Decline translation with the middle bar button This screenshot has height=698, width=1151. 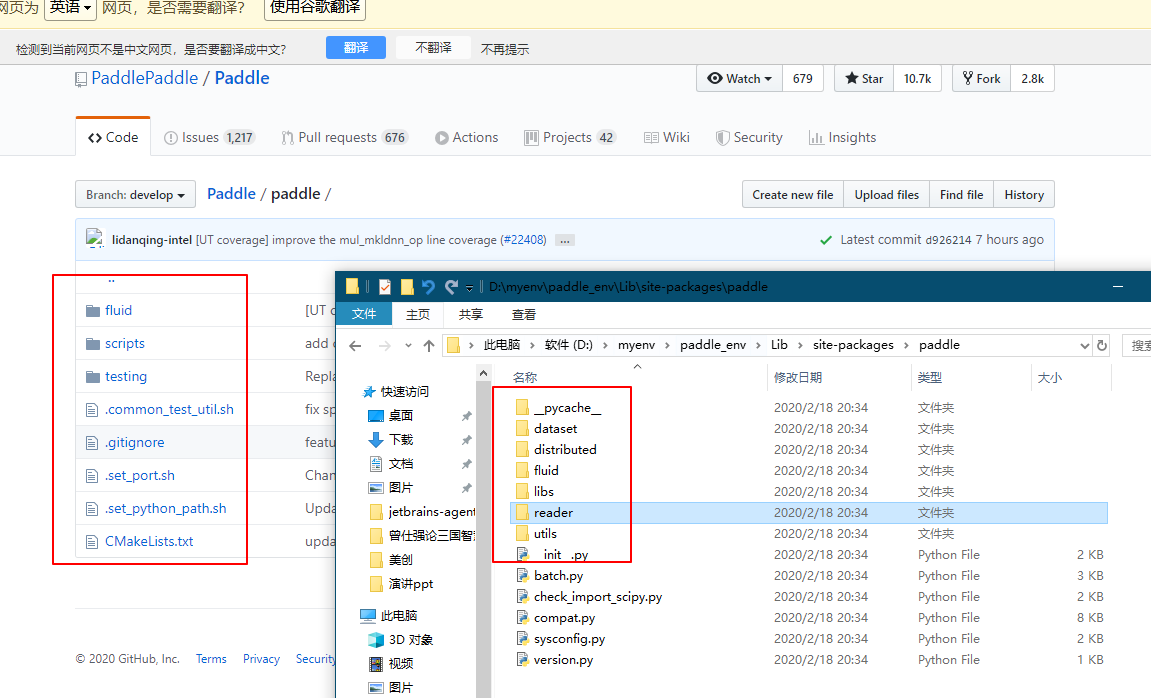(433, 48)
